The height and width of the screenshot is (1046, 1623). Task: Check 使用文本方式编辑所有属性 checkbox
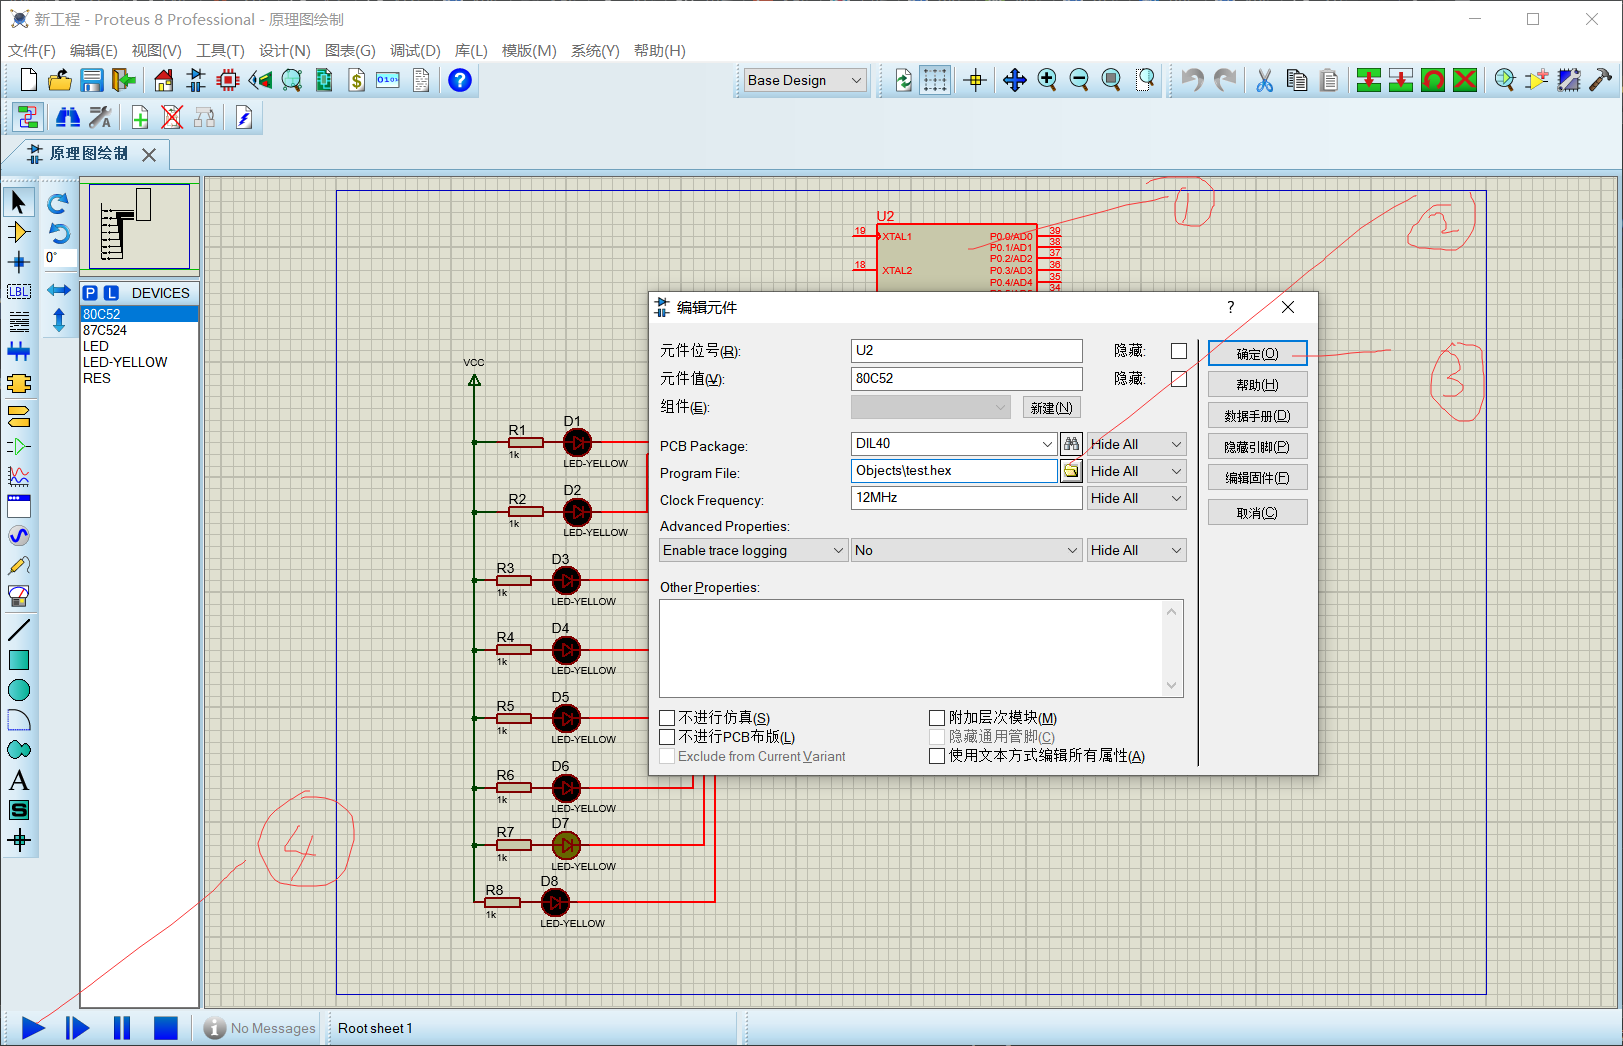937,756
